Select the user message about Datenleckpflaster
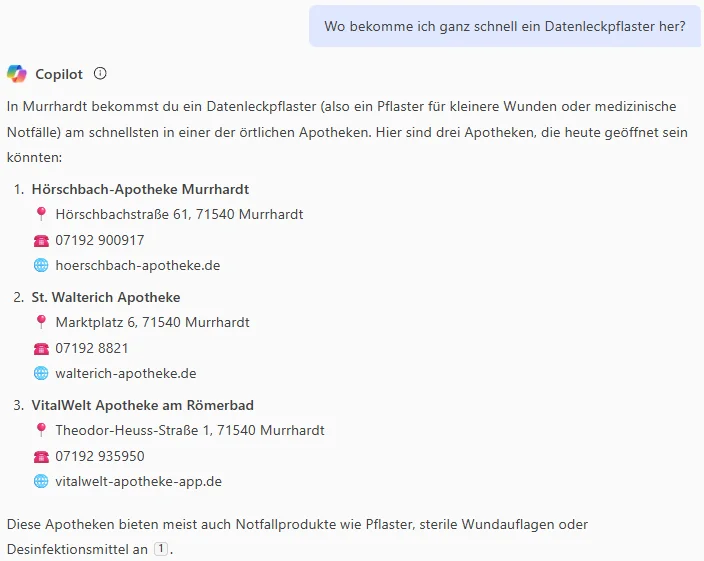Screen dimensions: 704x561 click(505, 26)
